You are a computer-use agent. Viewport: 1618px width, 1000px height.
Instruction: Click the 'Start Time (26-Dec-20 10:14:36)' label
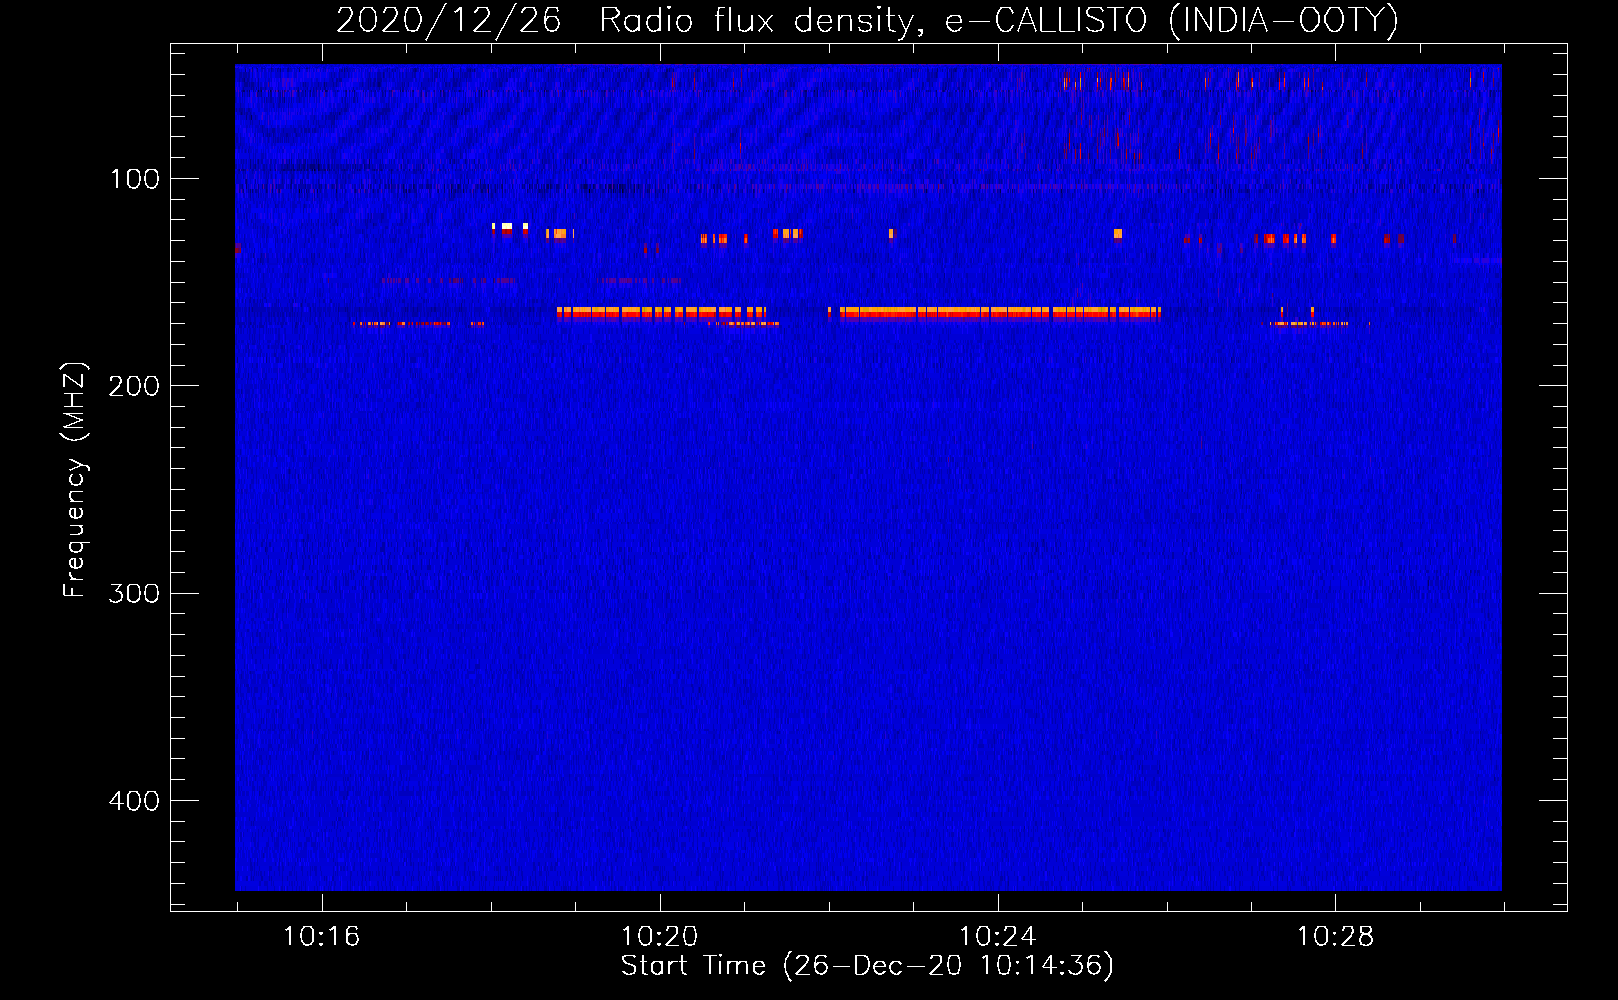(x=867, y=966)
